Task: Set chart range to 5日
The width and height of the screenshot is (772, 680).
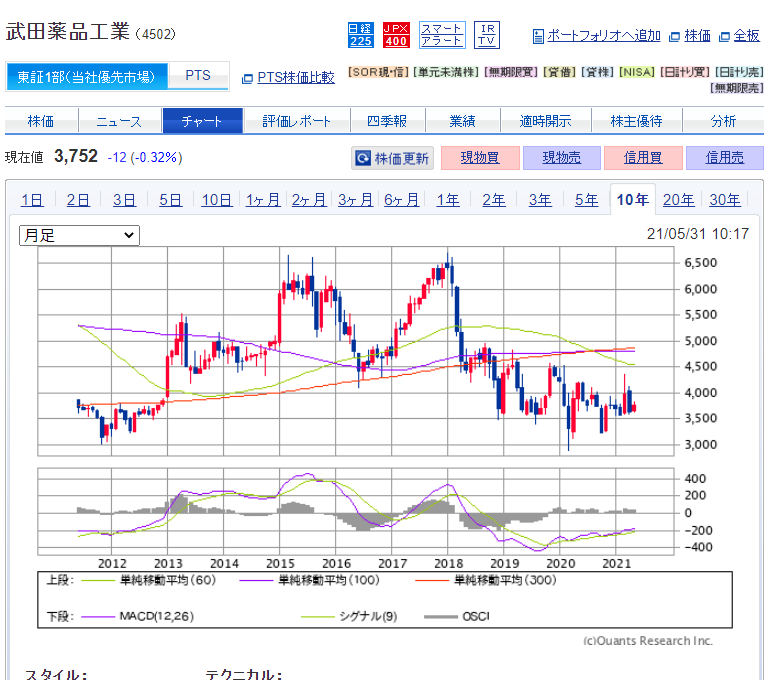Action: point(170,200)
